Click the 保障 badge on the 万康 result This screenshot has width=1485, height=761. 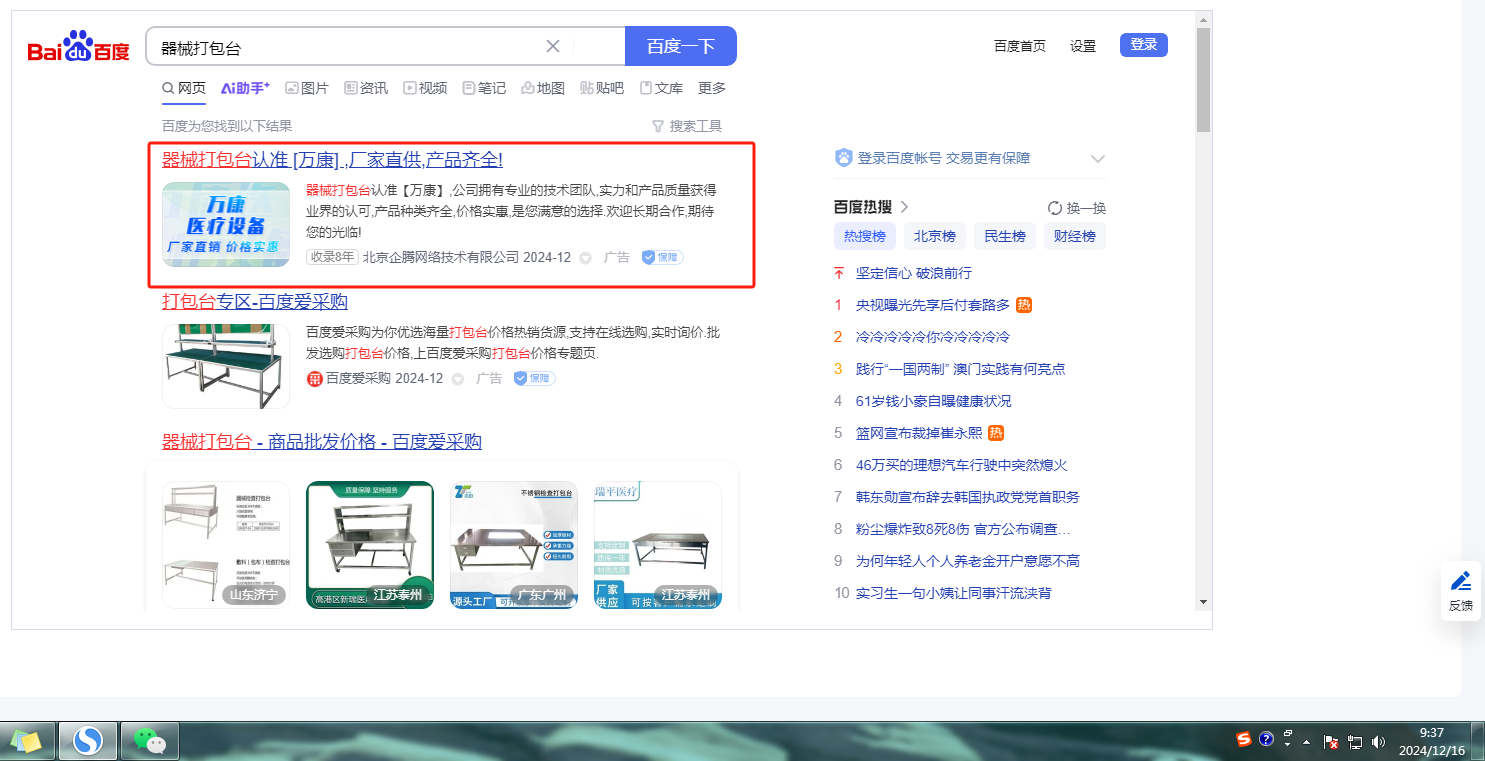[x=663, y=257]
